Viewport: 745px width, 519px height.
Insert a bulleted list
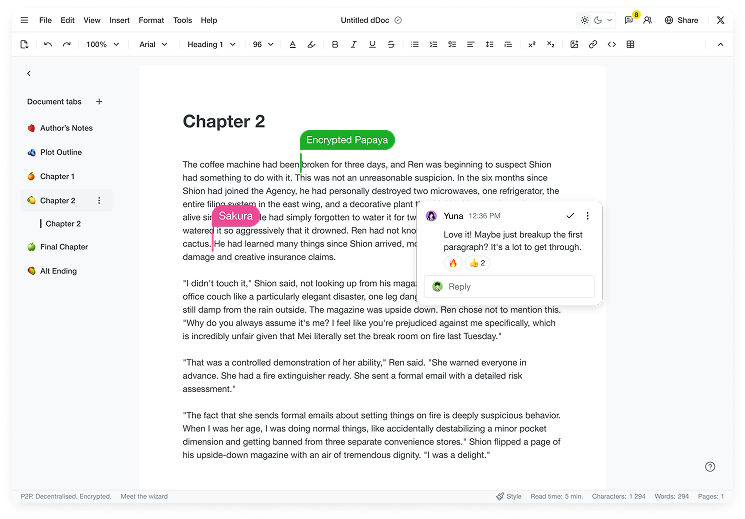pos(415,44)
